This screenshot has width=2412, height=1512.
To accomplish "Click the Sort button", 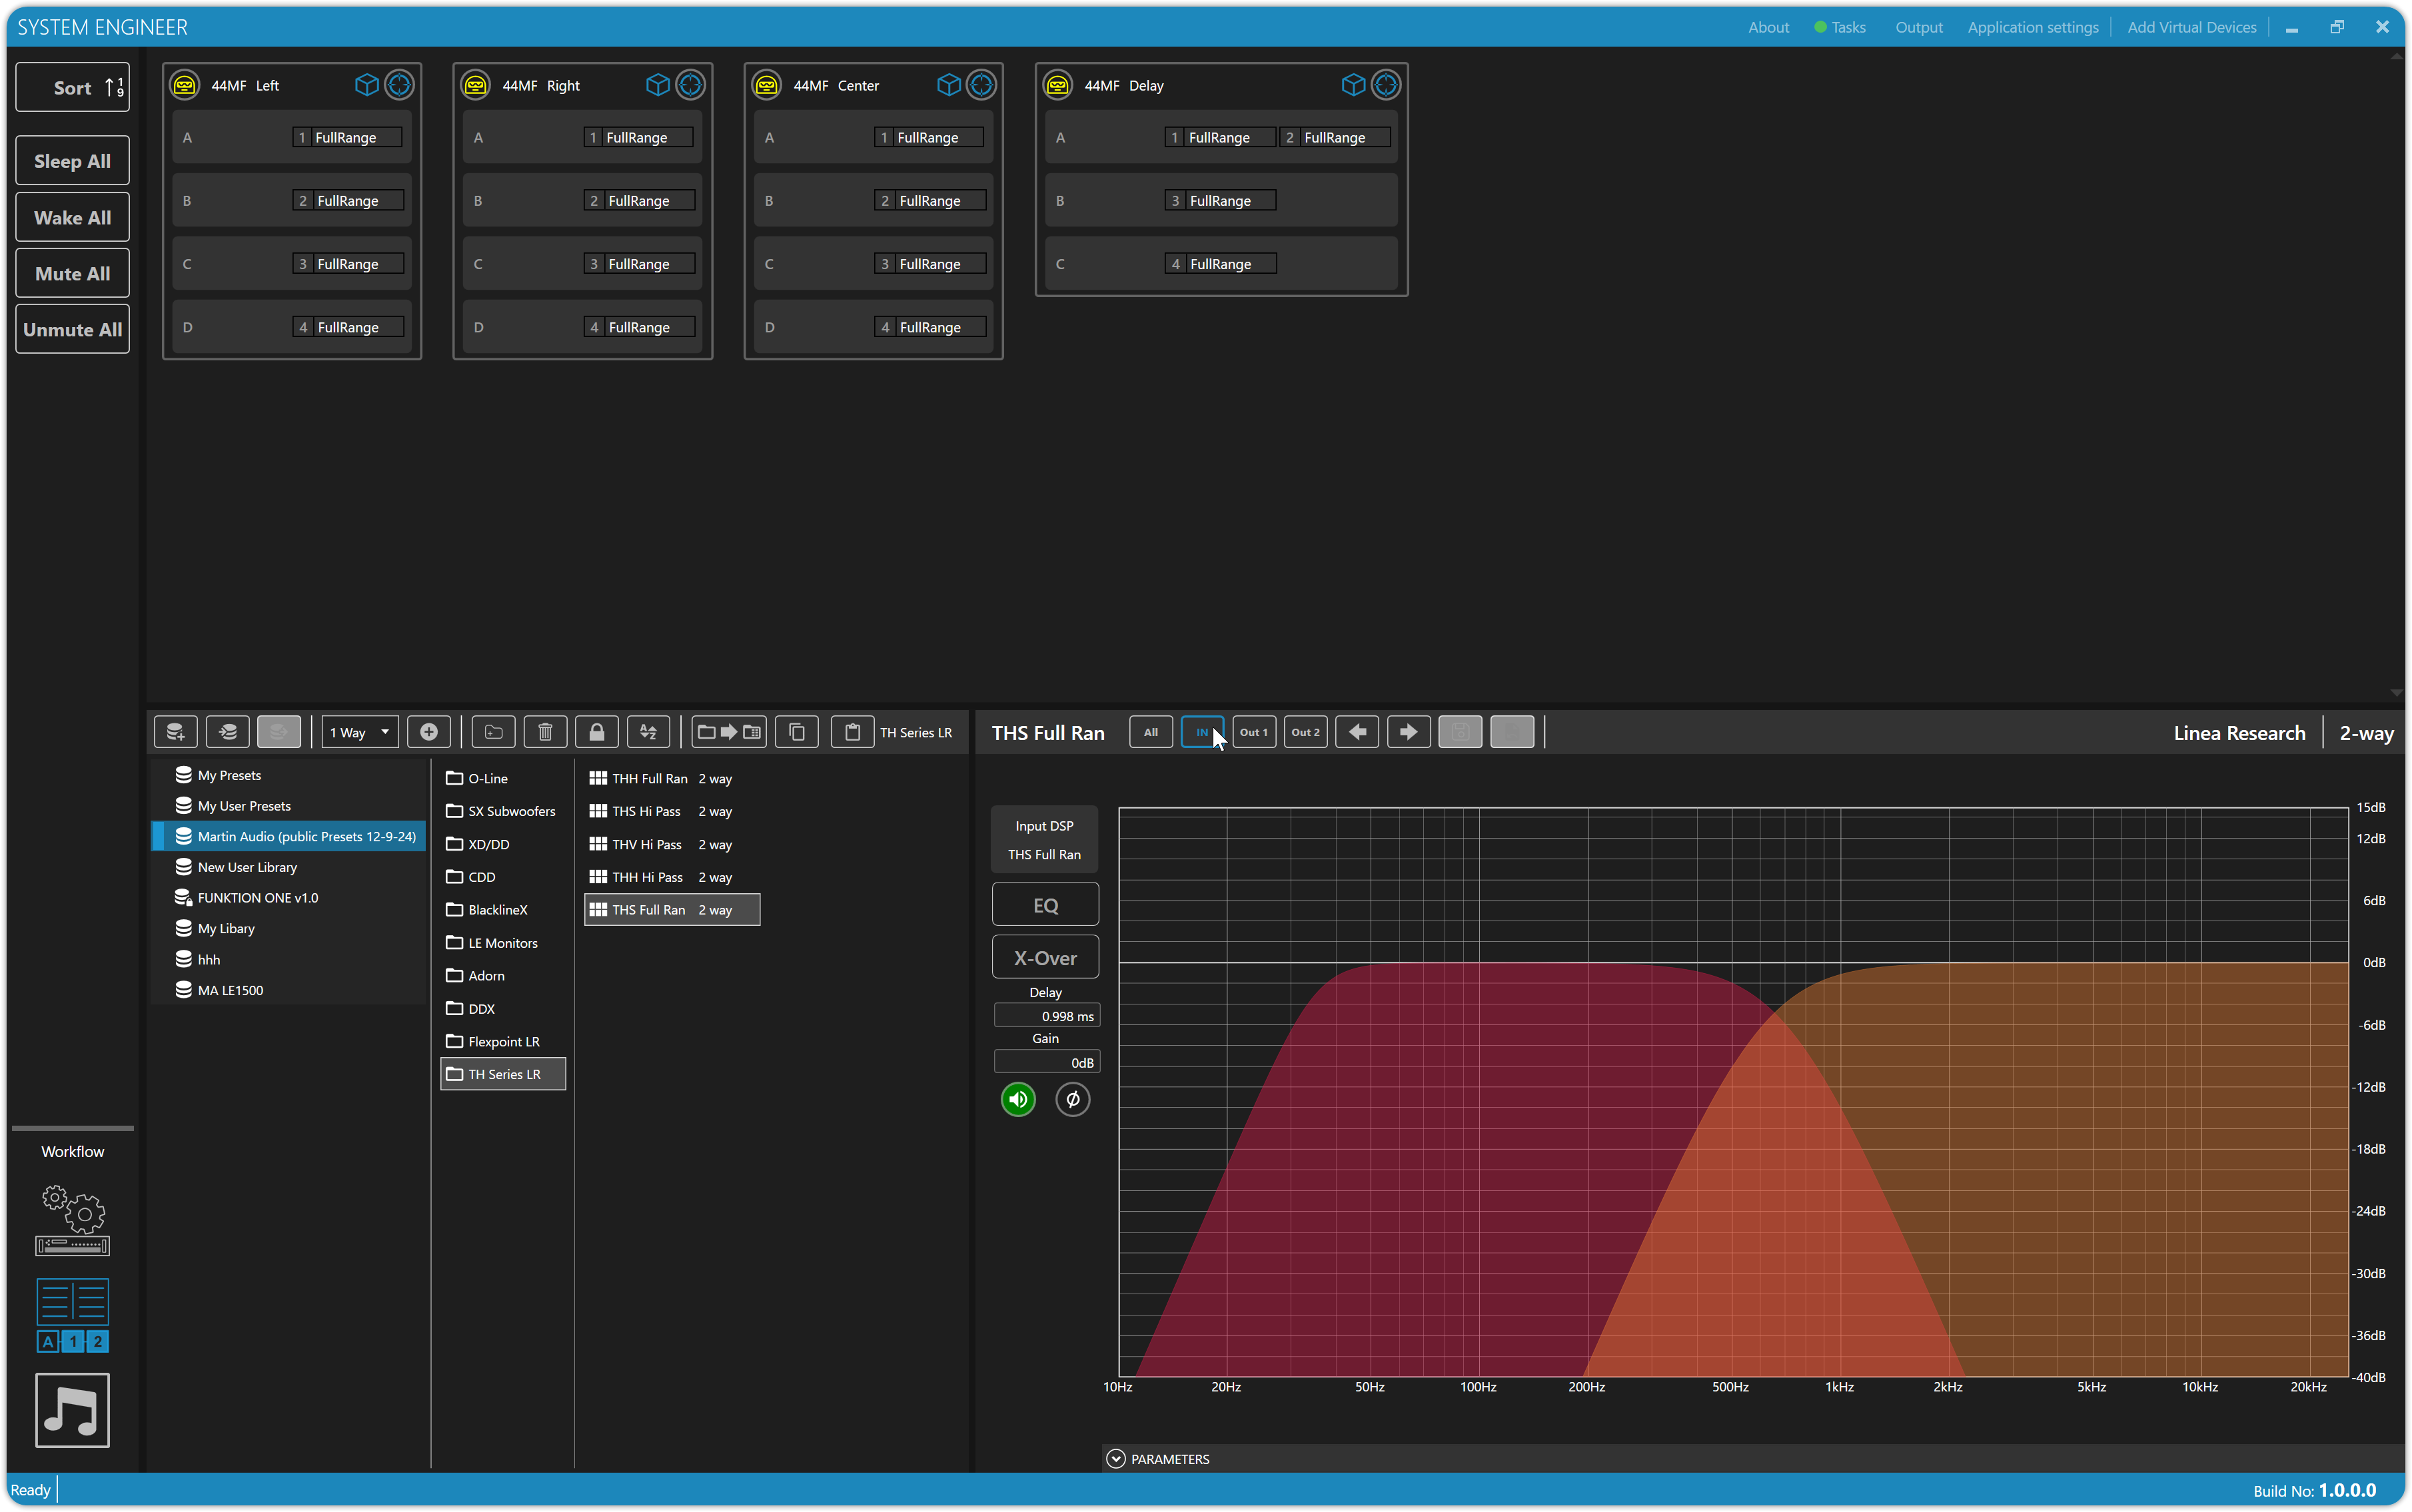I will (x=72, y=88).
